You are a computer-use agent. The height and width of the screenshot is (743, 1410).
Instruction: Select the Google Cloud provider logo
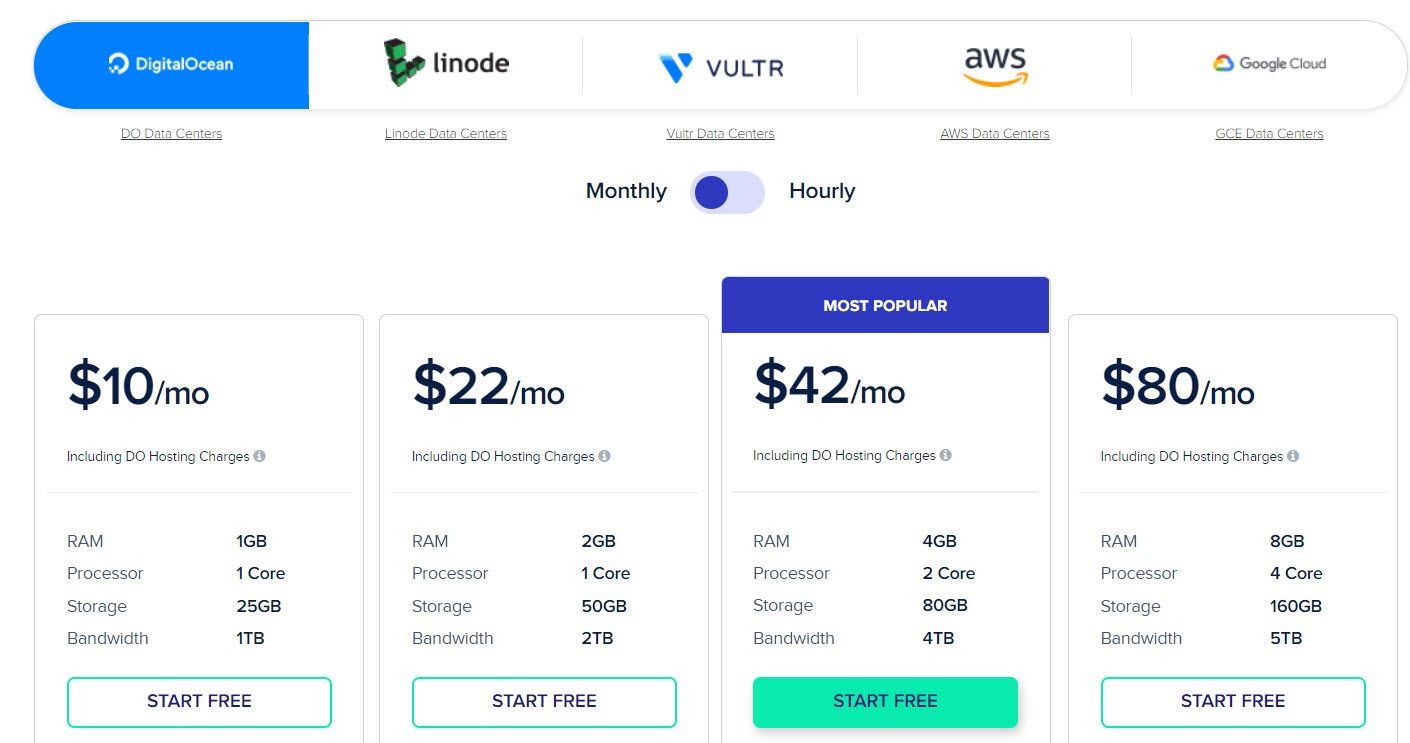click(1270, 63)
